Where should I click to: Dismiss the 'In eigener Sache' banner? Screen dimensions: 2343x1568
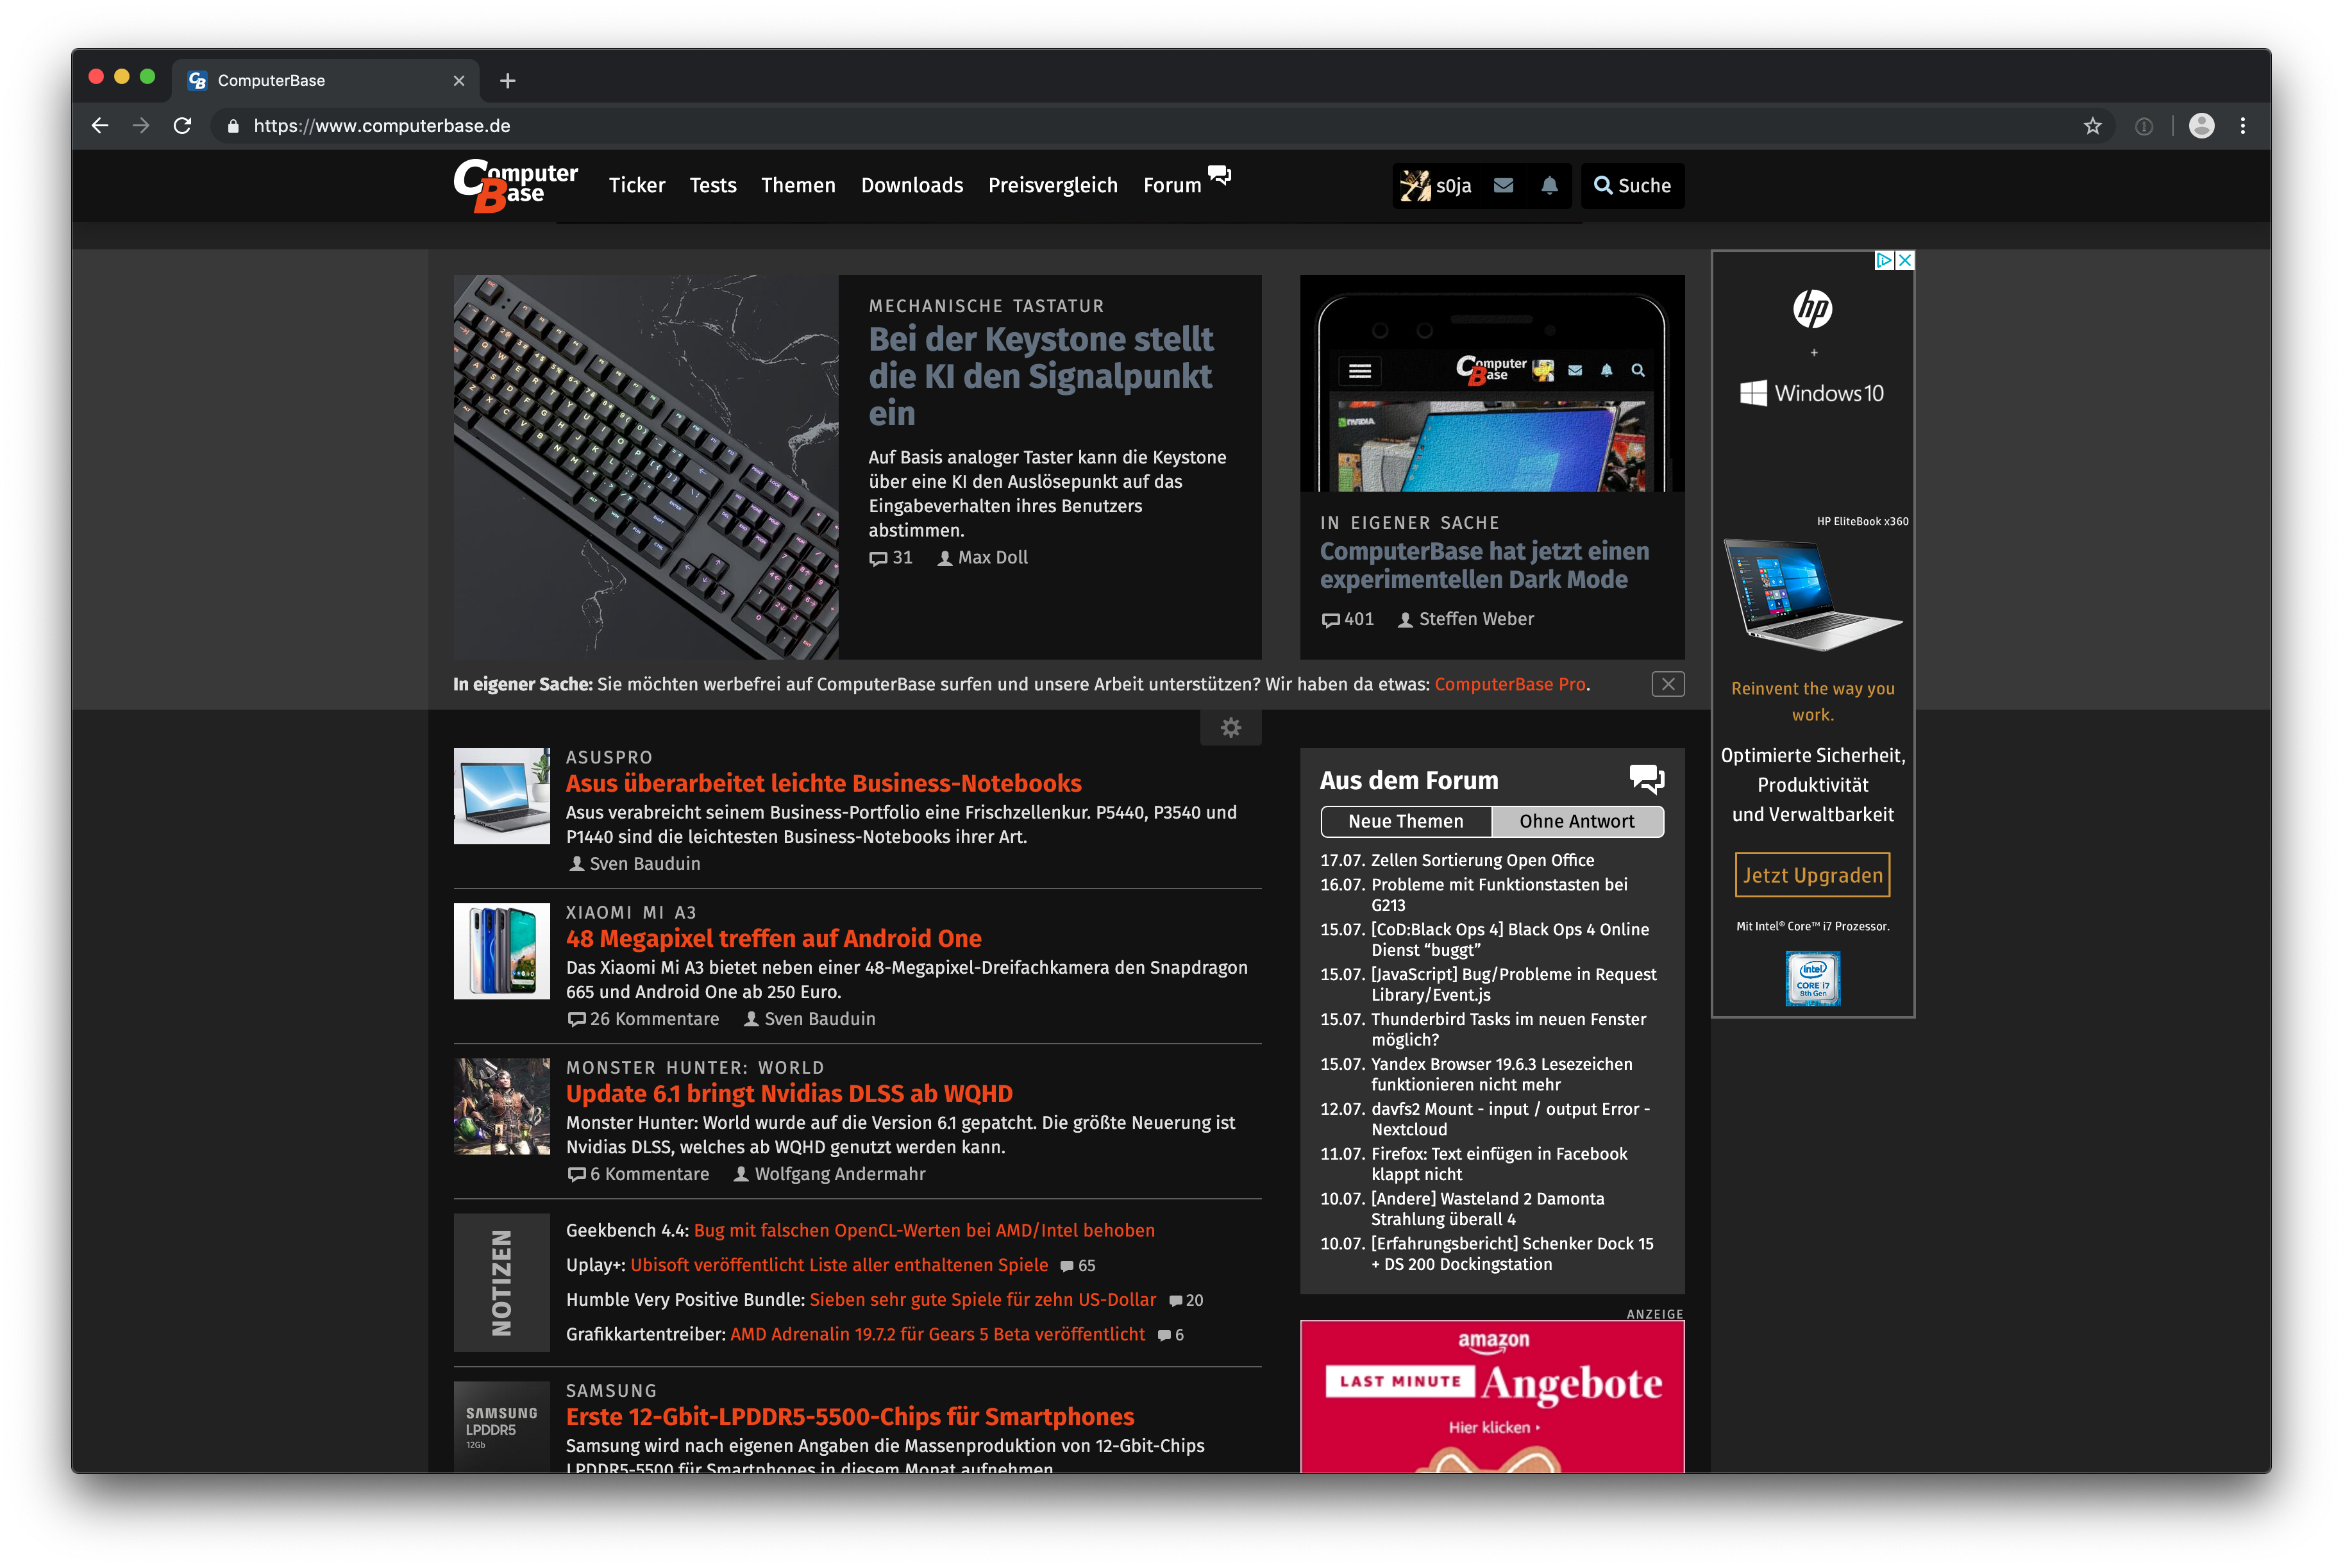click(1667, 684)
